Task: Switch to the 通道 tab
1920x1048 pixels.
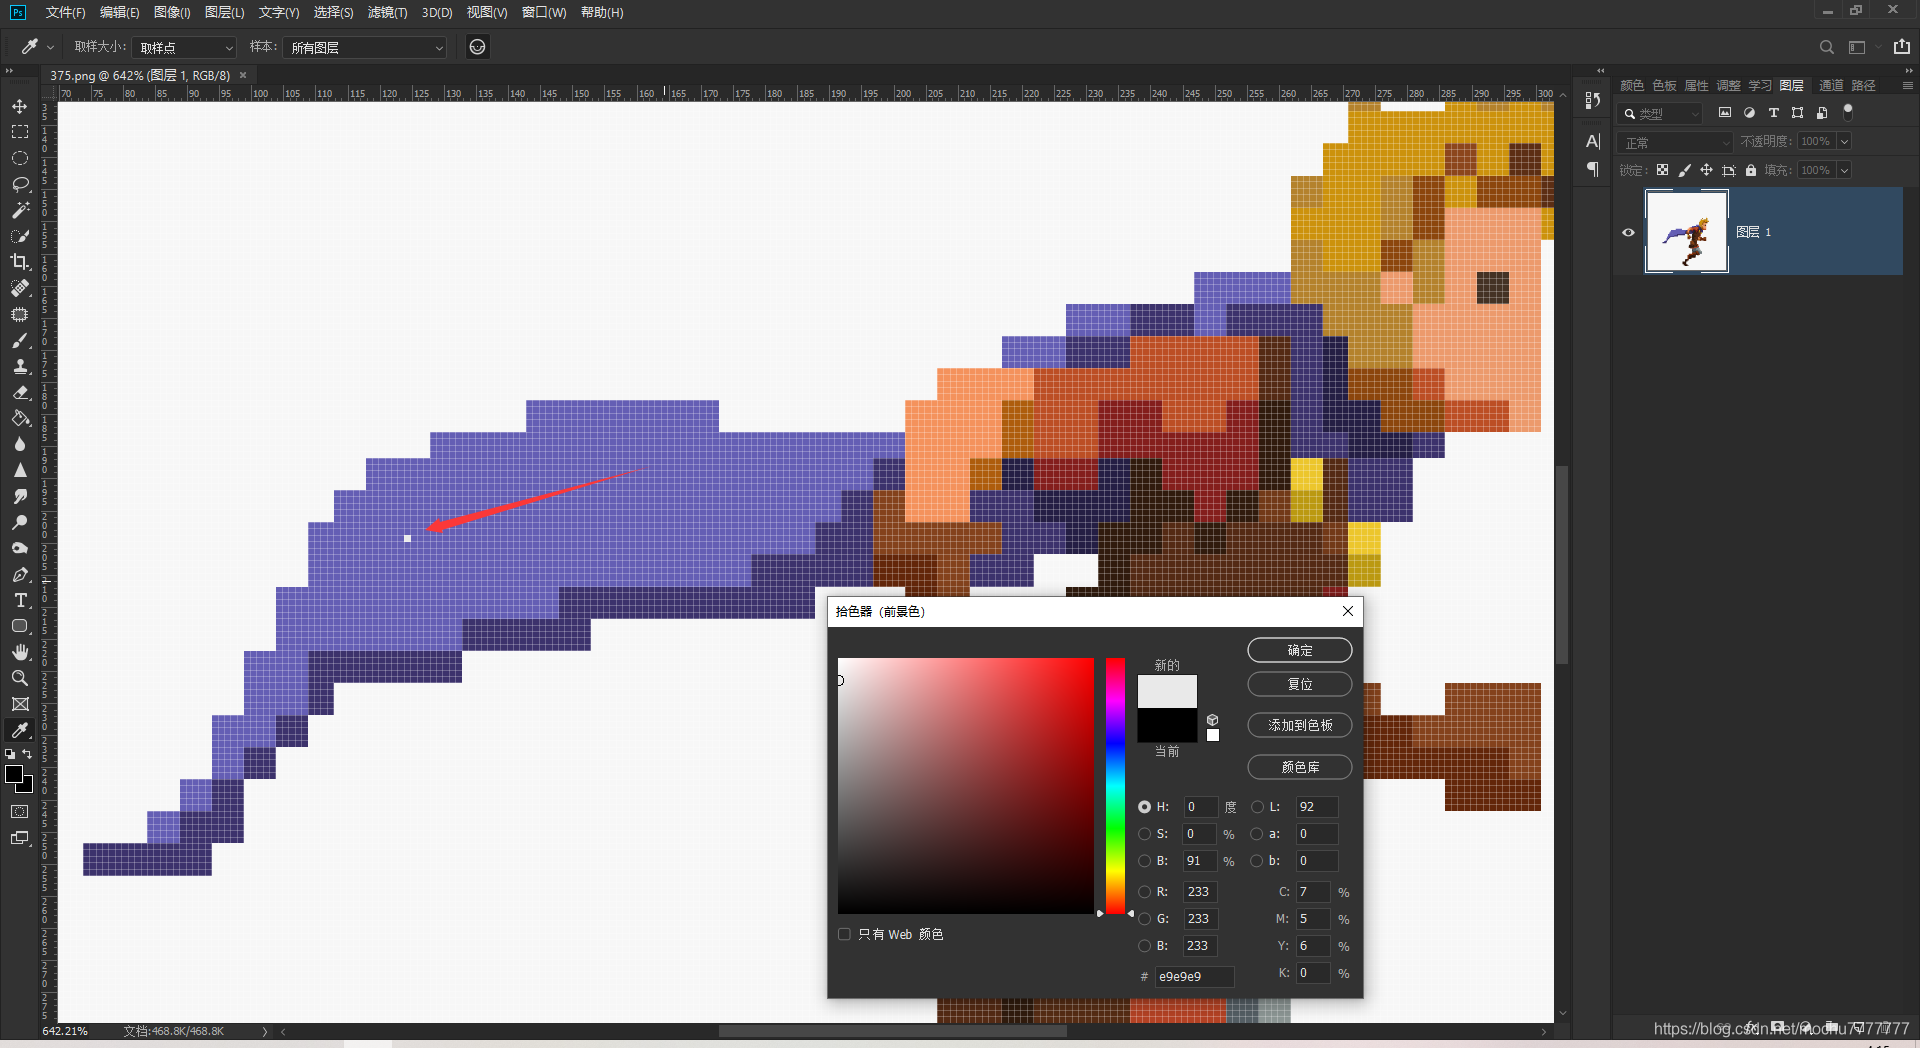Action: (1831, 86)
